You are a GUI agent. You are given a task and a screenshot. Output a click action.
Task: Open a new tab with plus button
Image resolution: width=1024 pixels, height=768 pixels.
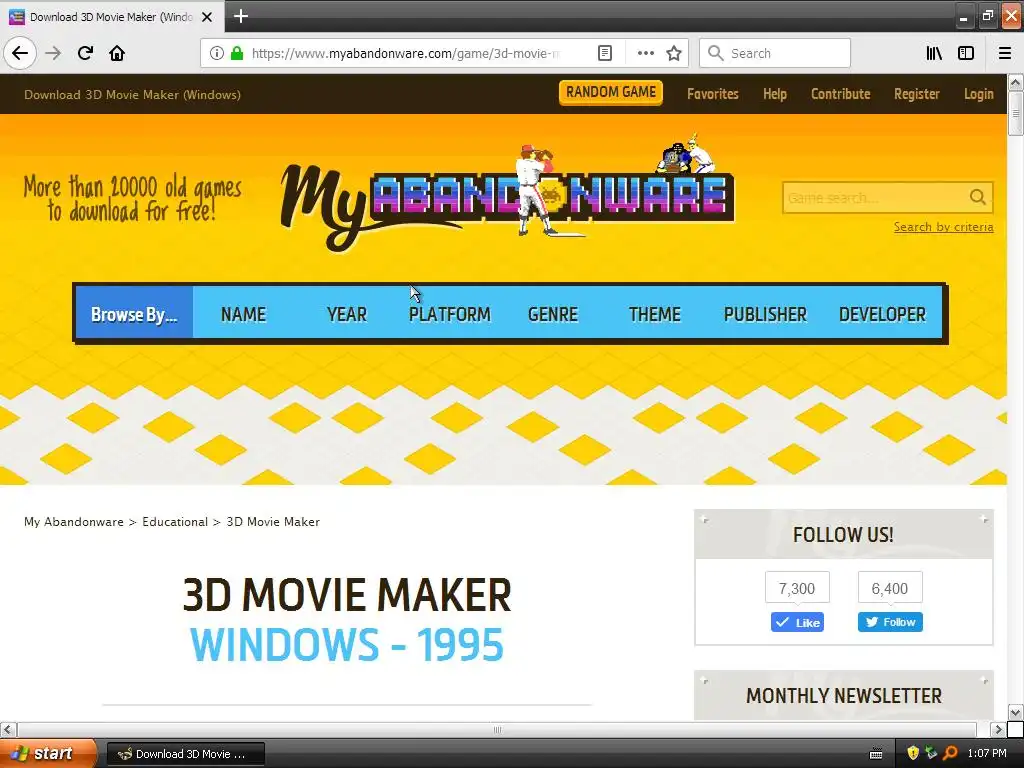[x=241, y=16]
